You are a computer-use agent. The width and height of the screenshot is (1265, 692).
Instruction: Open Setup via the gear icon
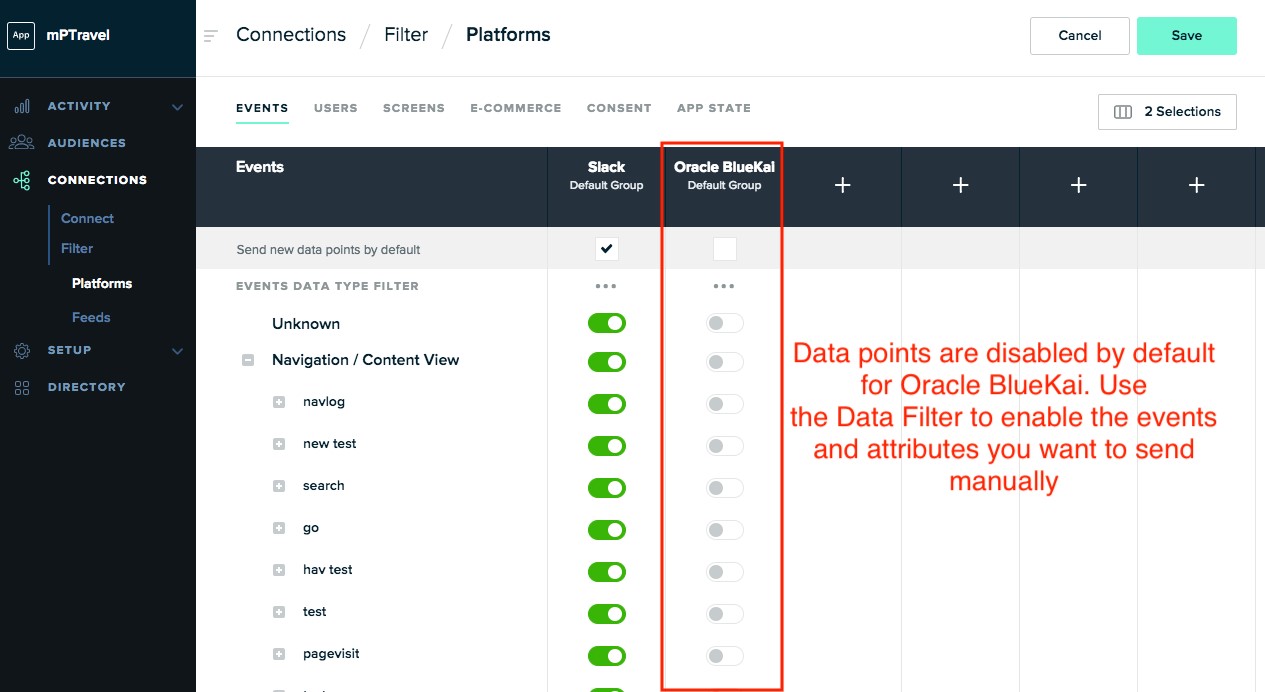tap(22, 350)
